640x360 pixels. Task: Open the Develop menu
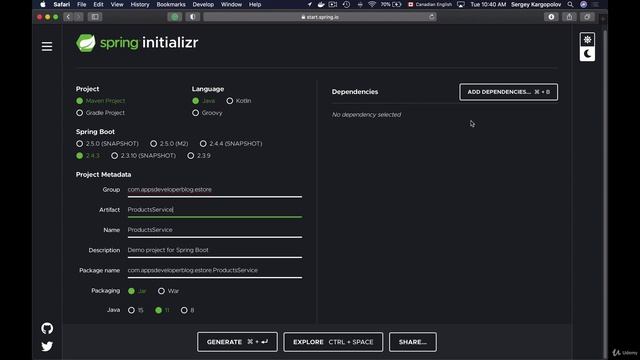click(x=203, y=4)
